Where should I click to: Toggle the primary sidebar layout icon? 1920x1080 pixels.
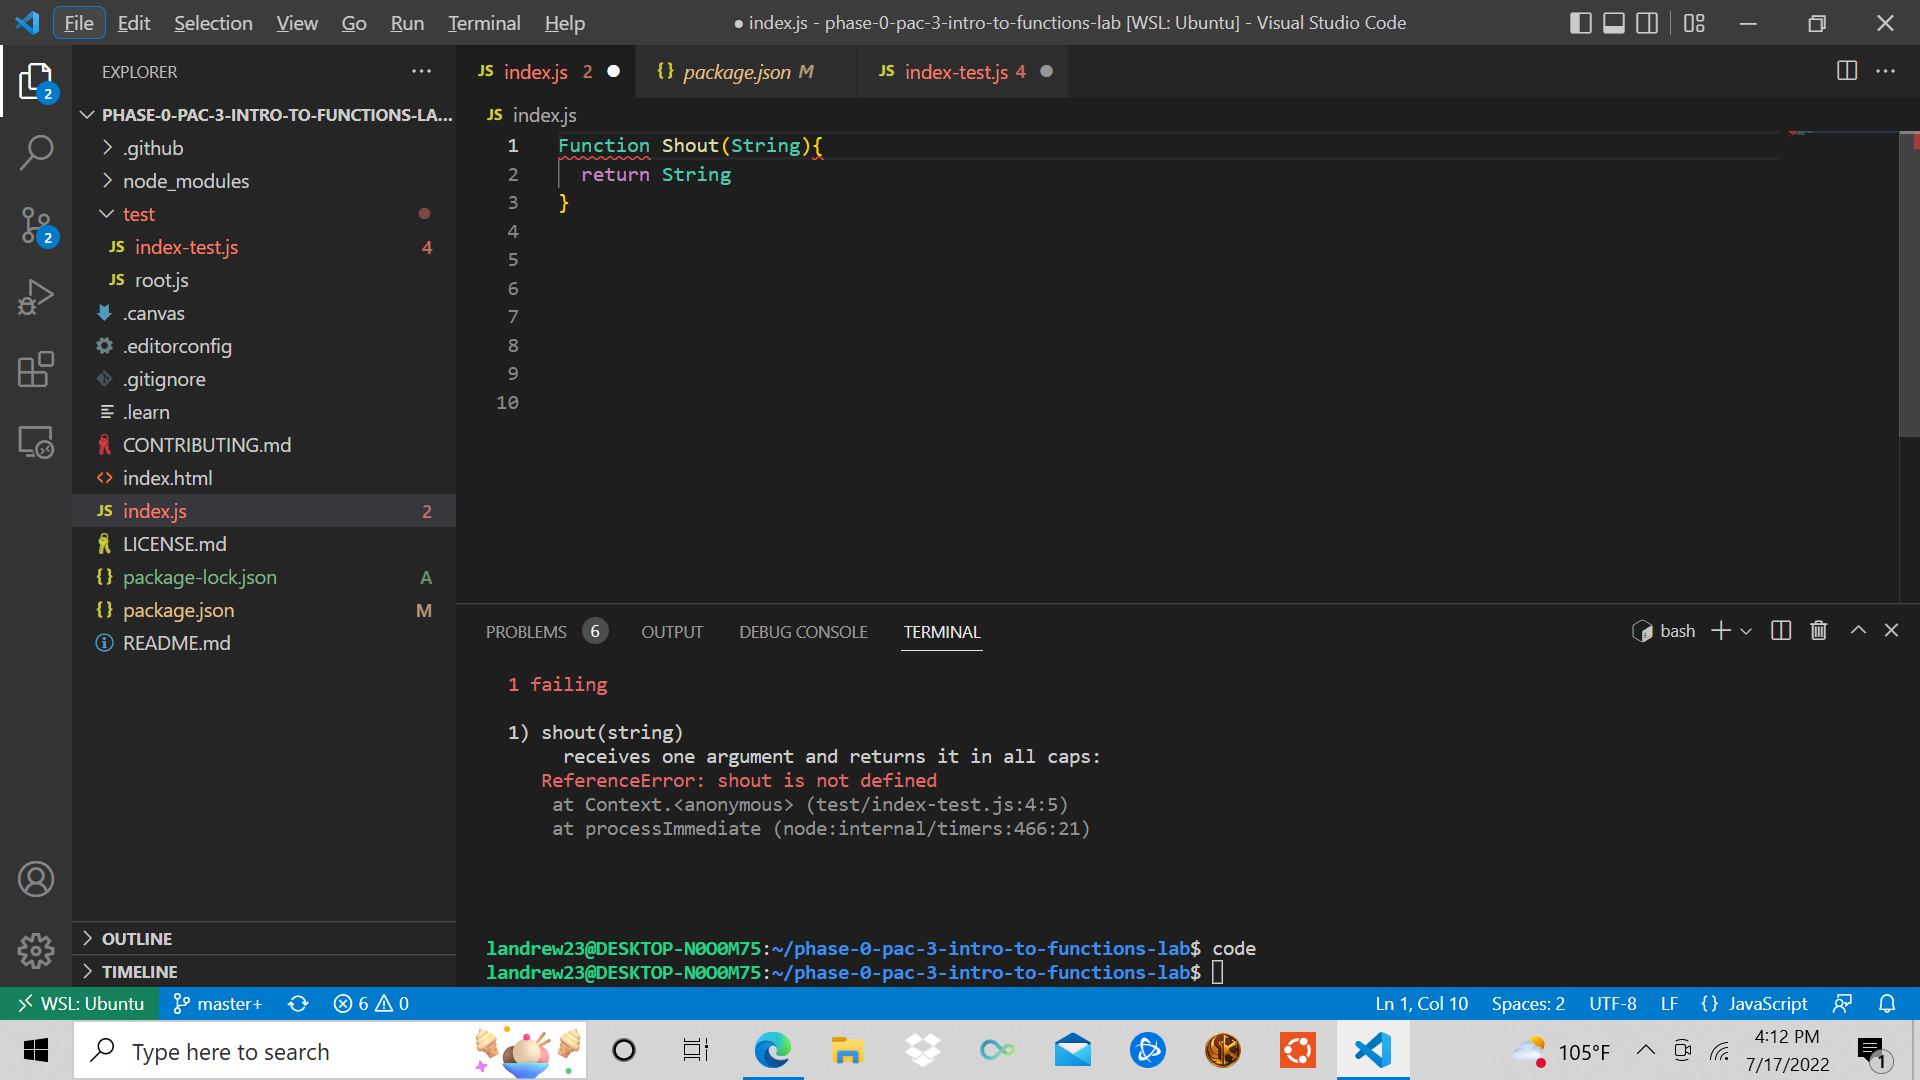(1580, 23)
